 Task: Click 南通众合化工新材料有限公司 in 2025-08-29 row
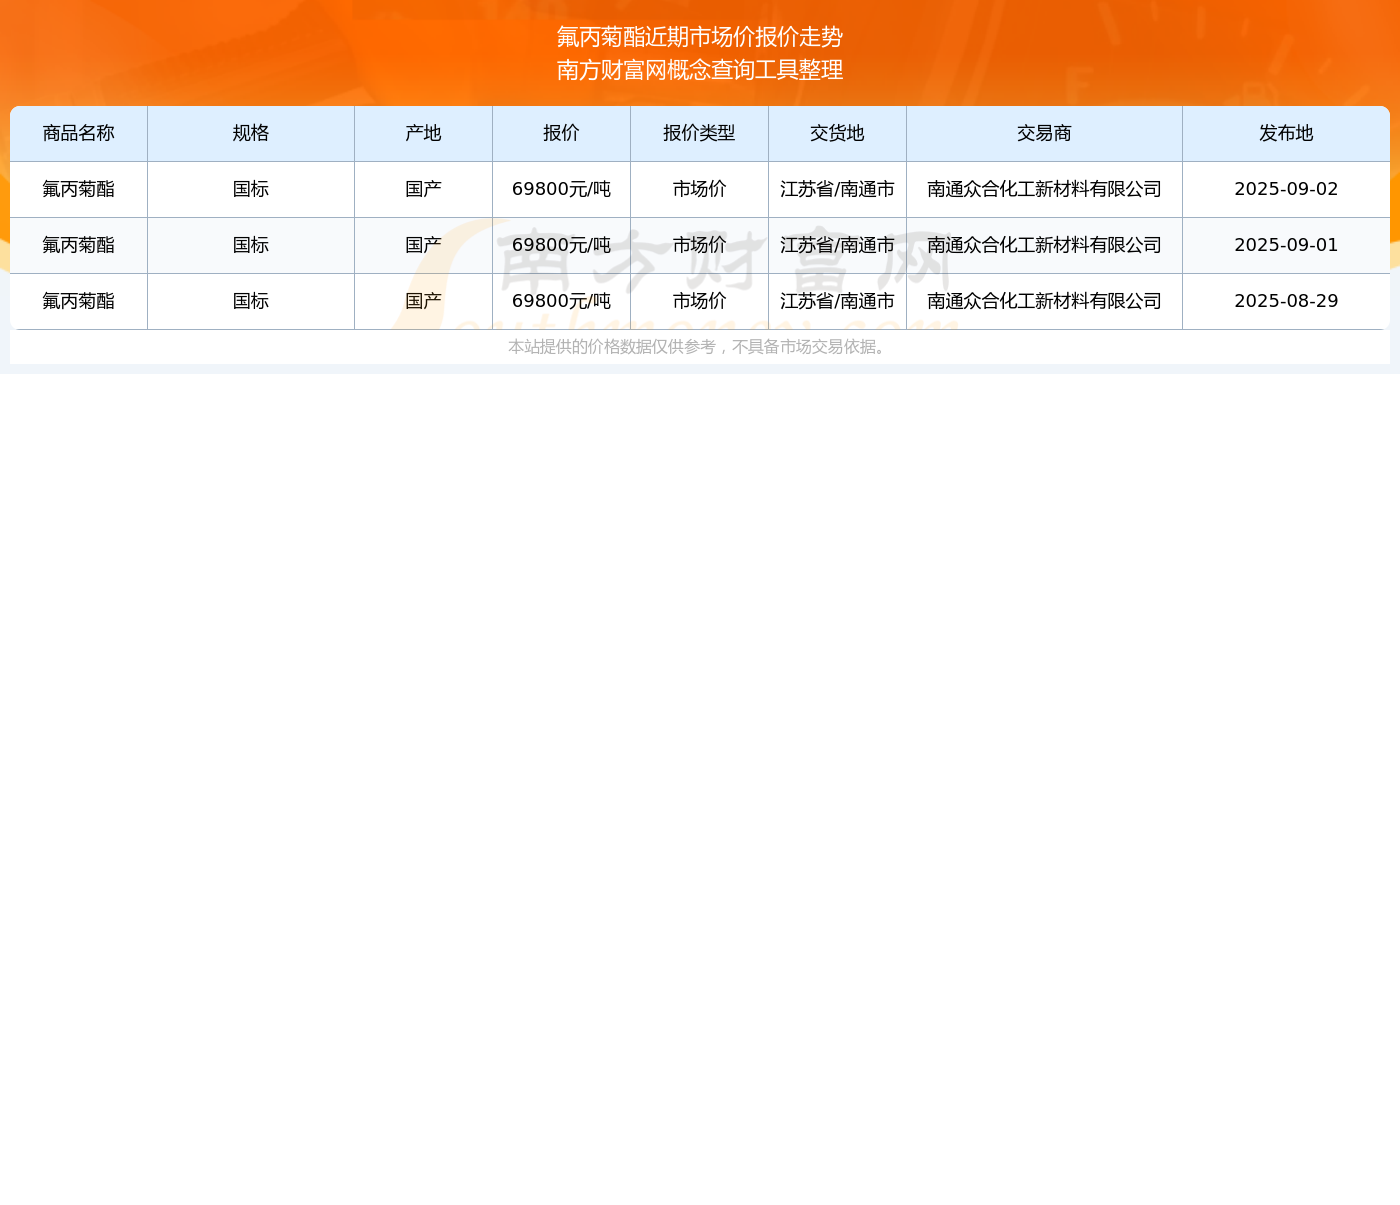click(1045, 301)
